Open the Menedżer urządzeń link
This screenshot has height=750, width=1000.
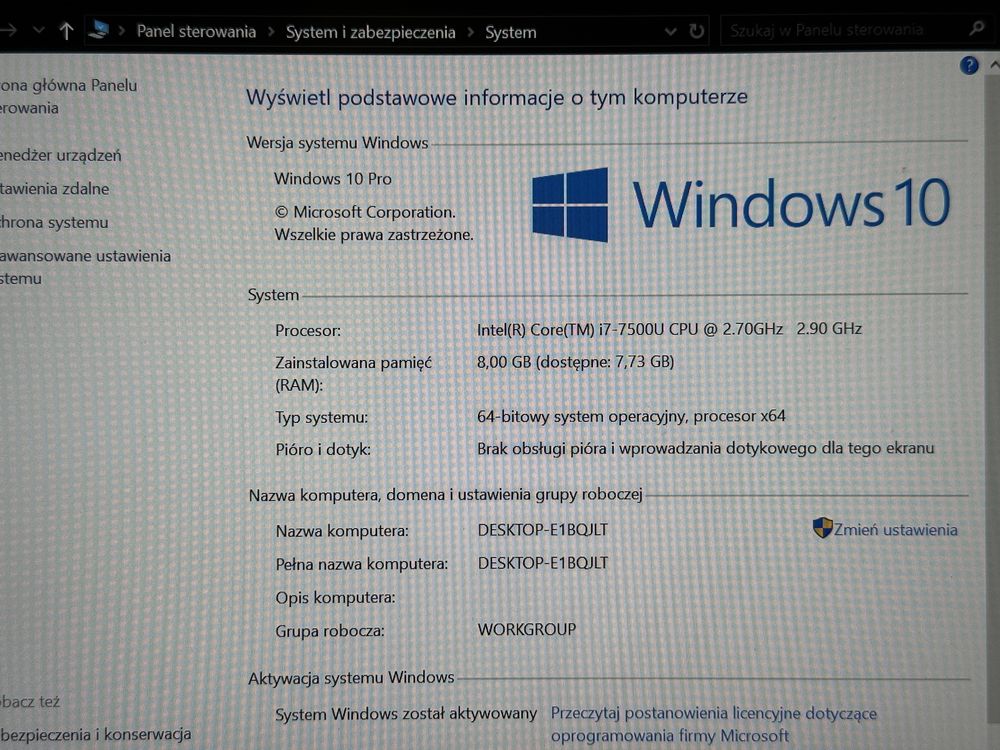(x=61, y=155)
